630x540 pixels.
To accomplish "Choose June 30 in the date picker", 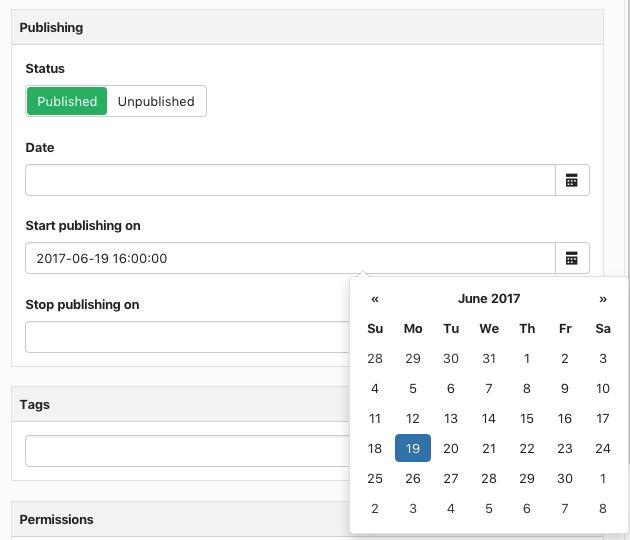I will coord(565,478).
